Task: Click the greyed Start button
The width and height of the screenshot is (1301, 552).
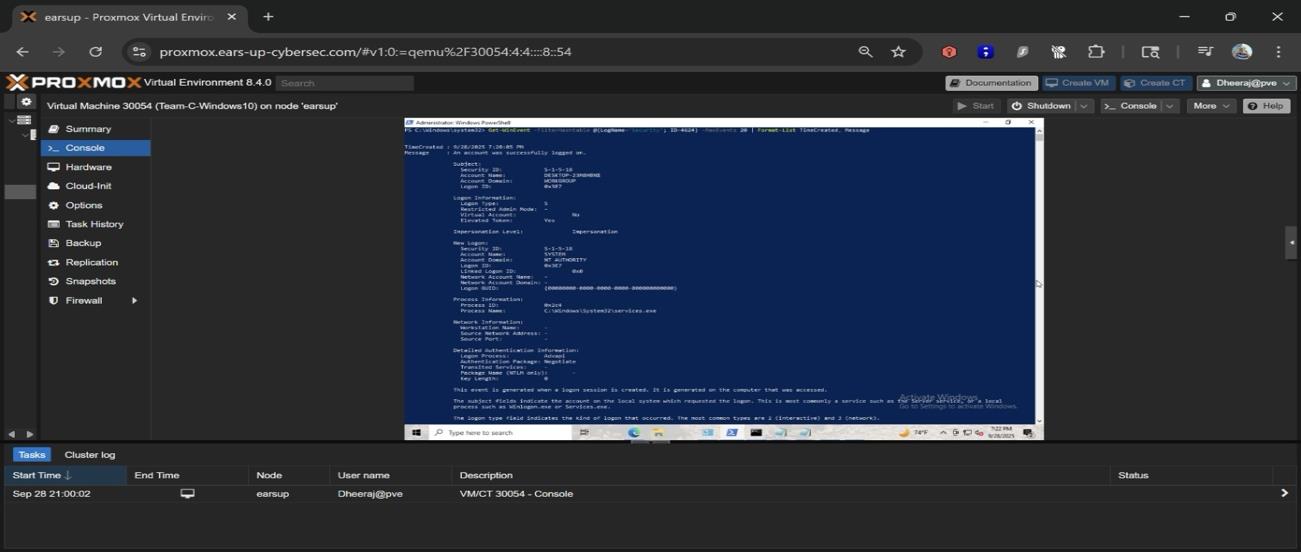Action: [x=975, y=106]
